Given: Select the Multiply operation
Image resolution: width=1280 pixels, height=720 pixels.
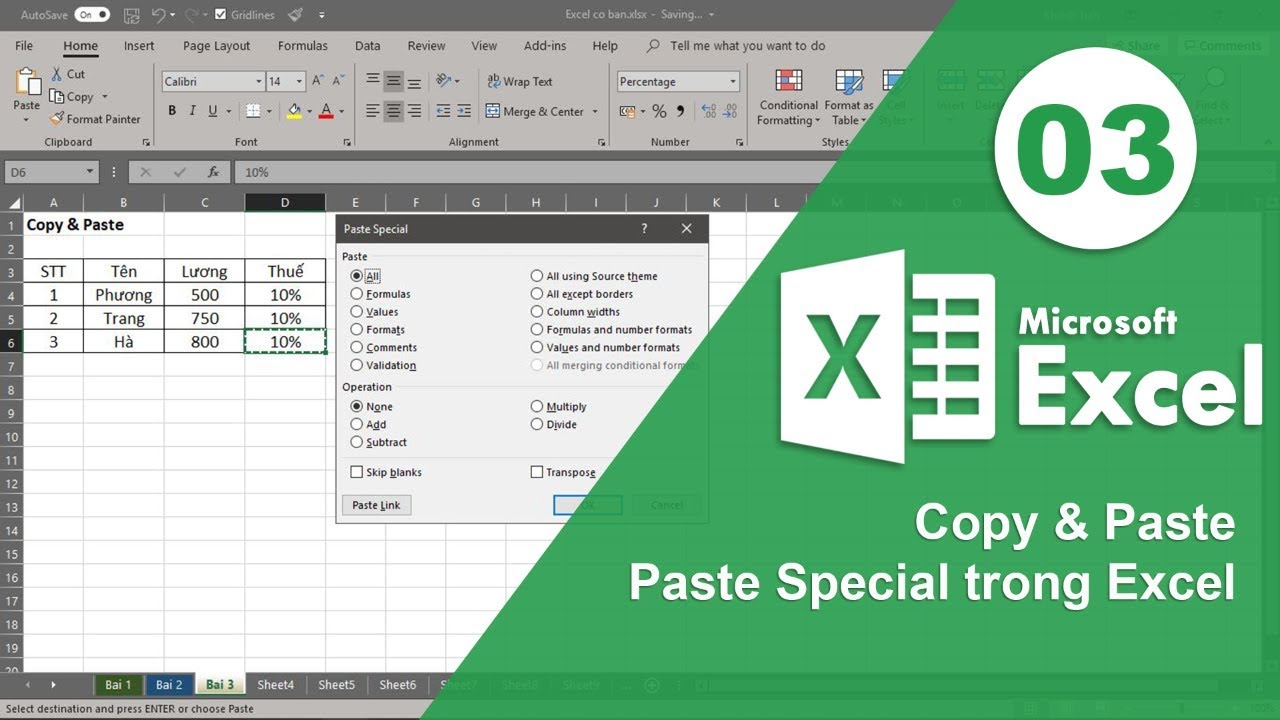Looking at the screenshot, I should [x=537, y=407].
